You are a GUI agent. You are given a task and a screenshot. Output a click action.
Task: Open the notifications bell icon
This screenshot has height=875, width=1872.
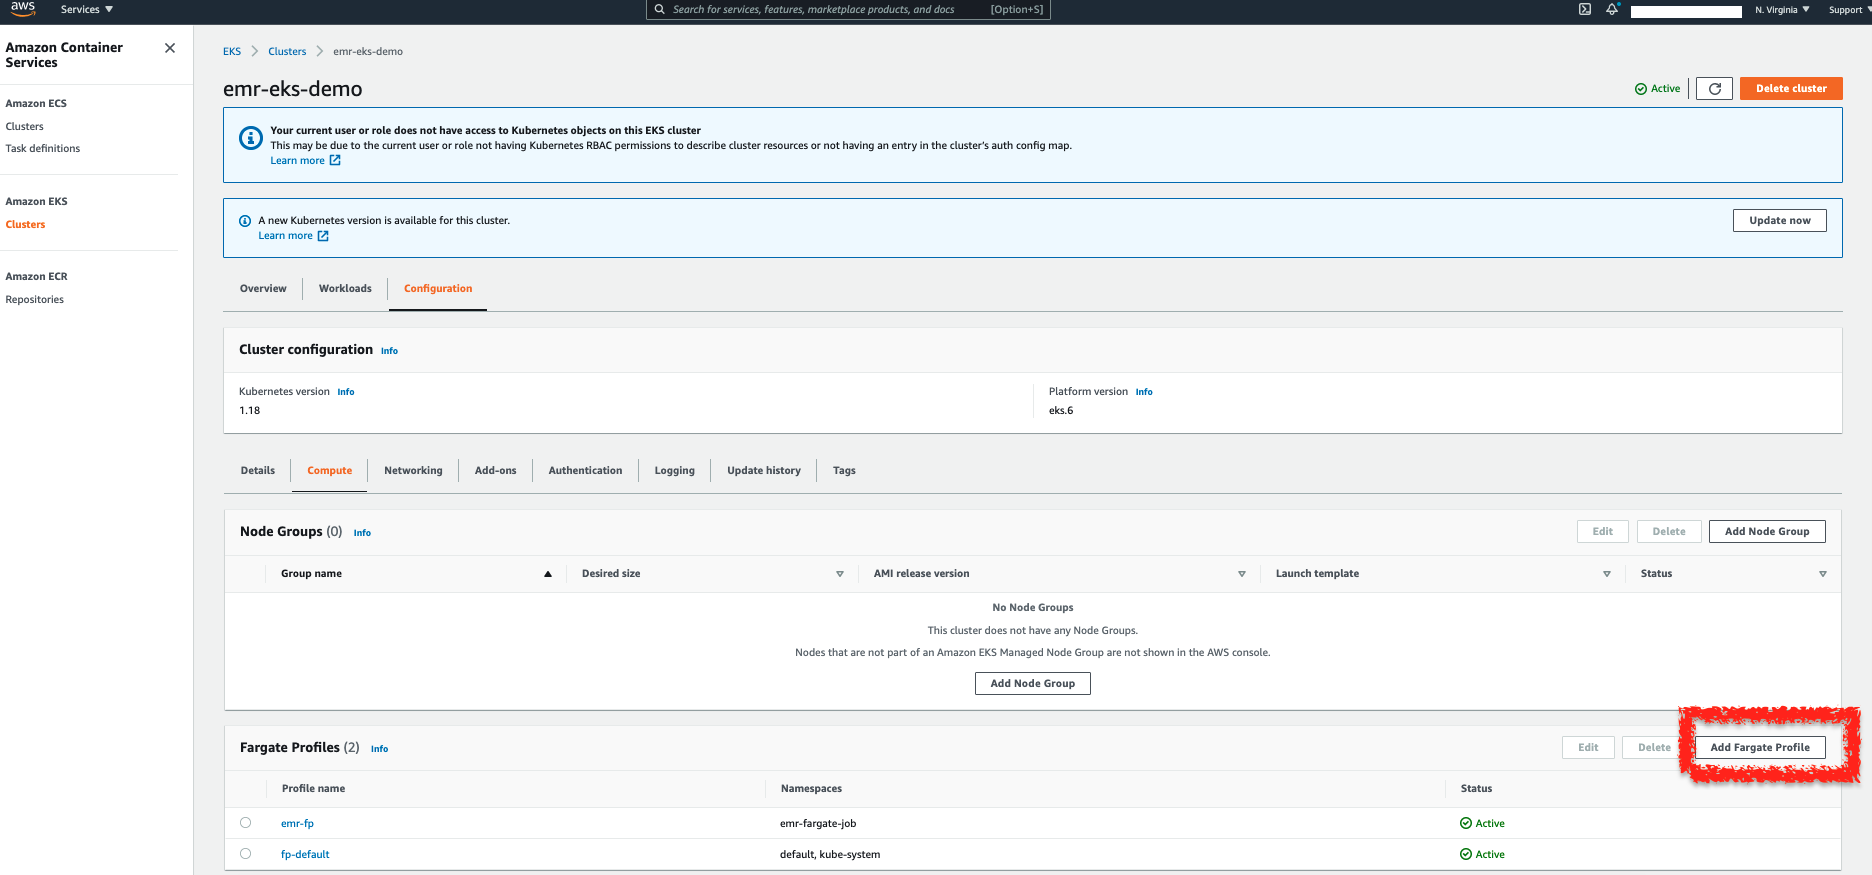(x=1612, y=10)
